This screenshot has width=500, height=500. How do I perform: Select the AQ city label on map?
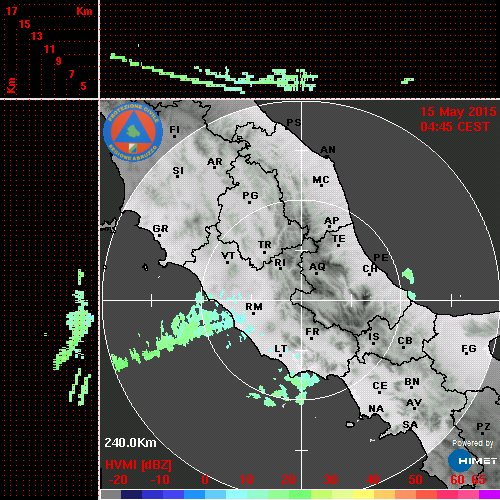tap(317, 267)
